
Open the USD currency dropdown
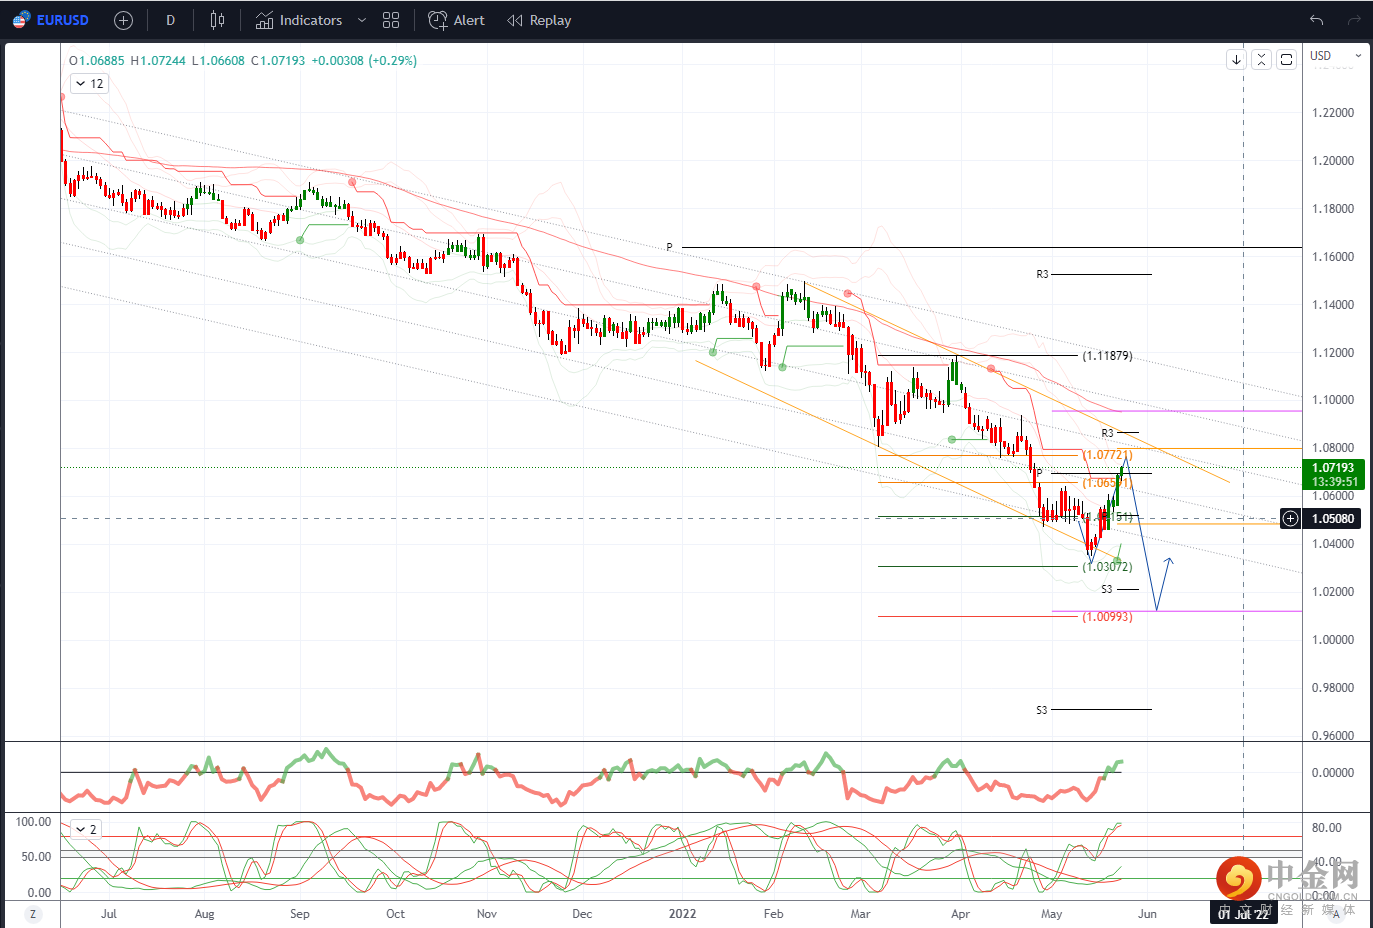pyautogui.click(x=1336, y=56)
